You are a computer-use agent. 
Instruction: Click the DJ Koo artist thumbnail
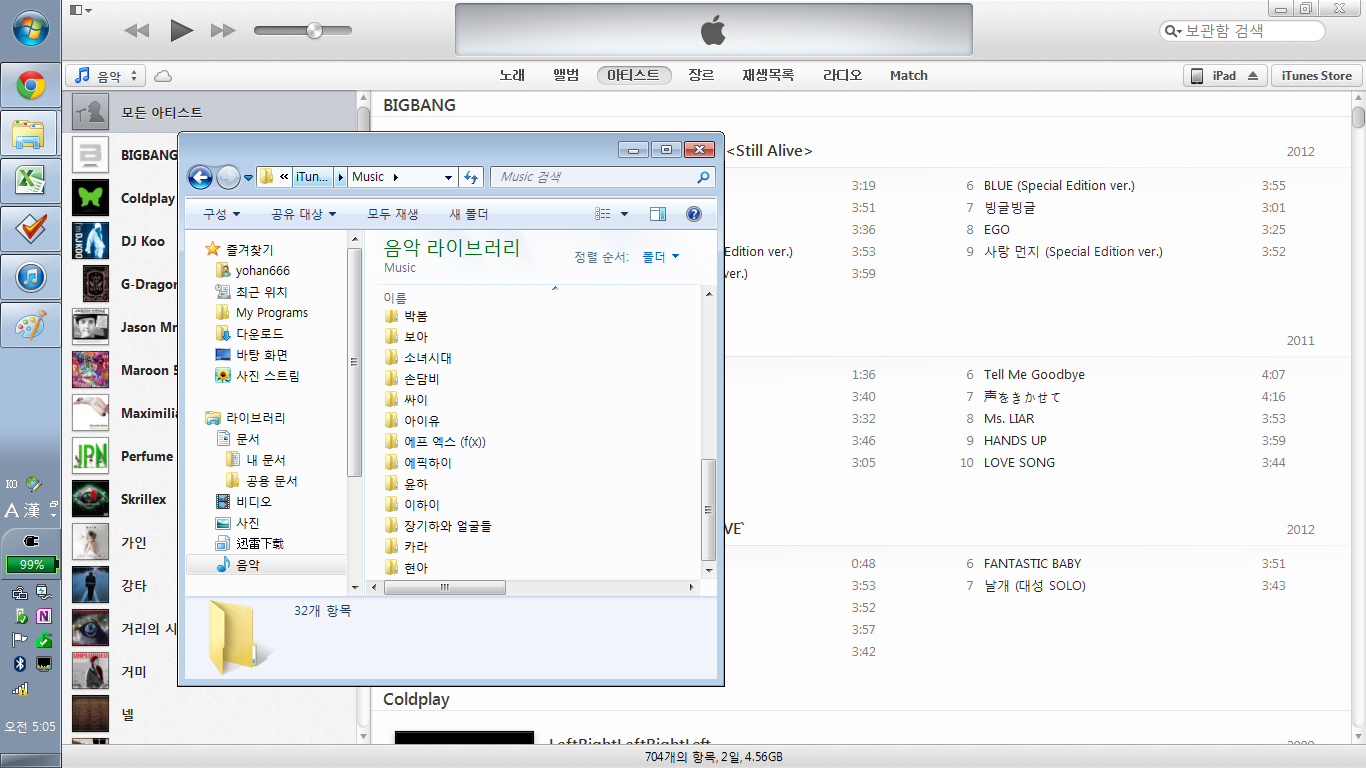pyautogui.click(x=90, y=241)
